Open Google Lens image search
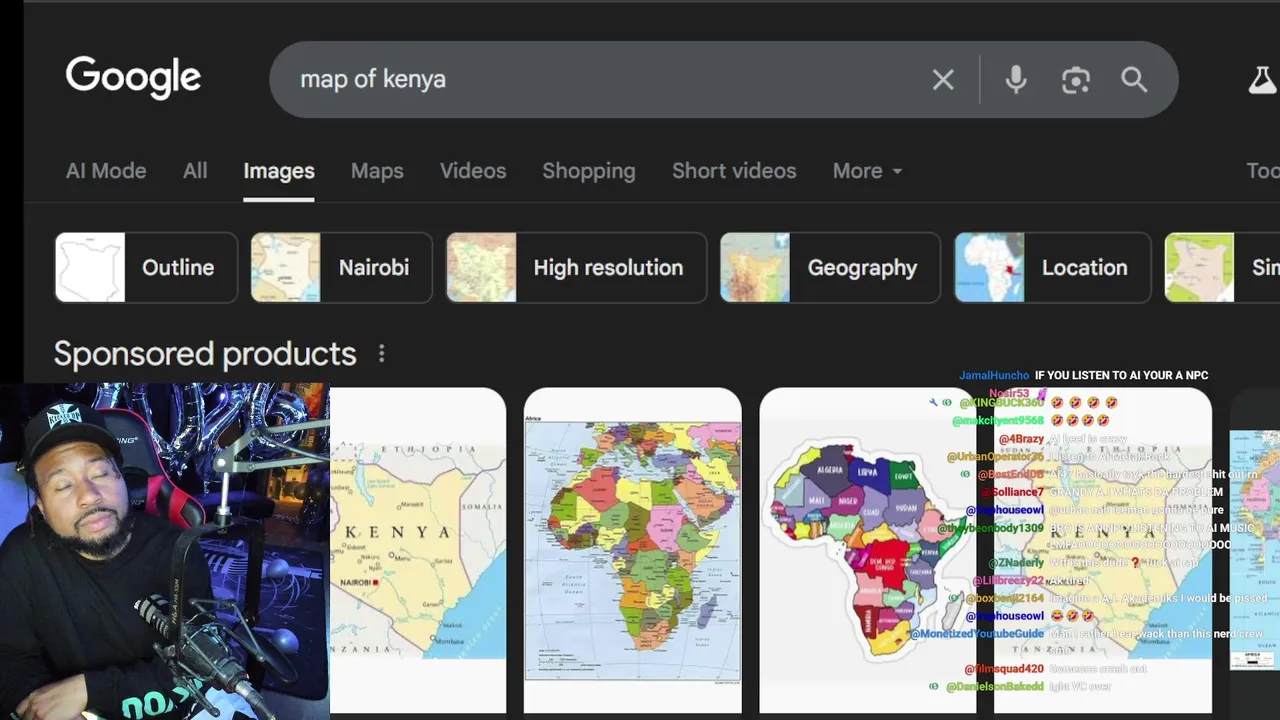 coord(1076,80)
